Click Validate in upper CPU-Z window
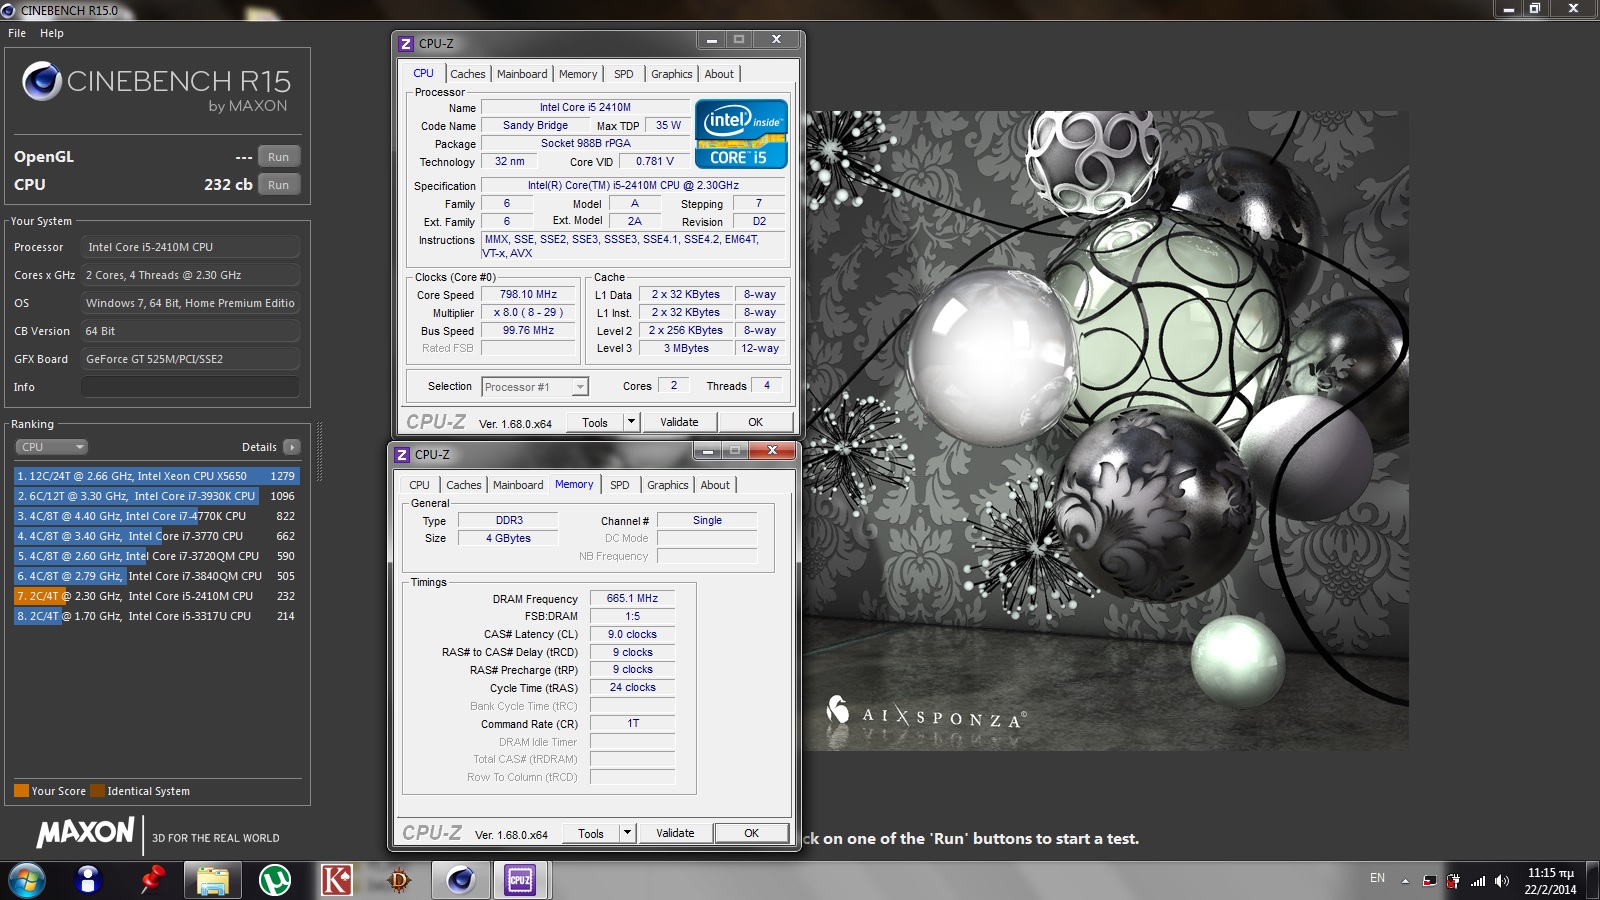This screenshot has height=900, width=1600. click(679, 422)
